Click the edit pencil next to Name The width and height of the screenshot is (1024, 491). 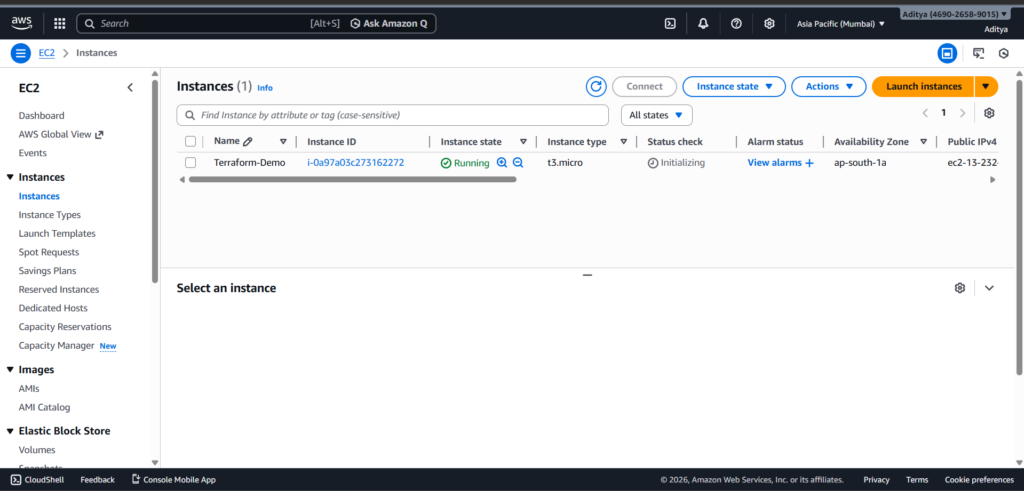pos(248,142)
